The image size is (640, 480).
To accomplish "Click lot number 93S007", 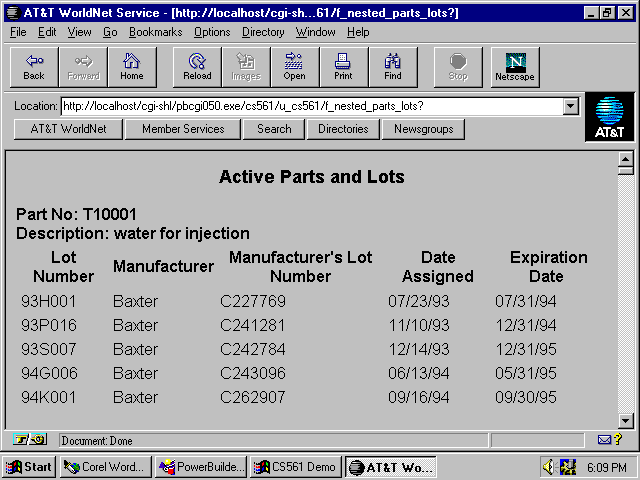I will (x=49, y=350).
